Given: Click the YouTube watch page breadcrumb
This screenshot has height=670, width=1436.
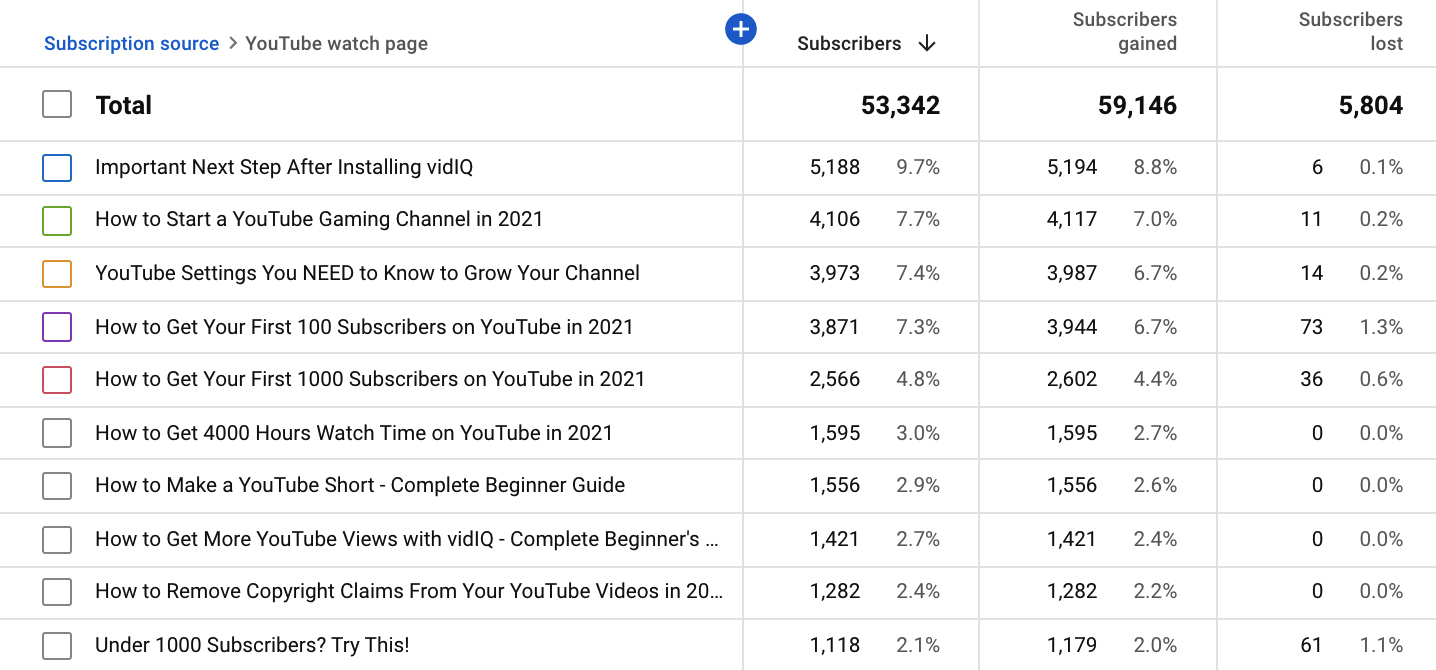Looking at the screenshot, I should [x=336, y=43].
